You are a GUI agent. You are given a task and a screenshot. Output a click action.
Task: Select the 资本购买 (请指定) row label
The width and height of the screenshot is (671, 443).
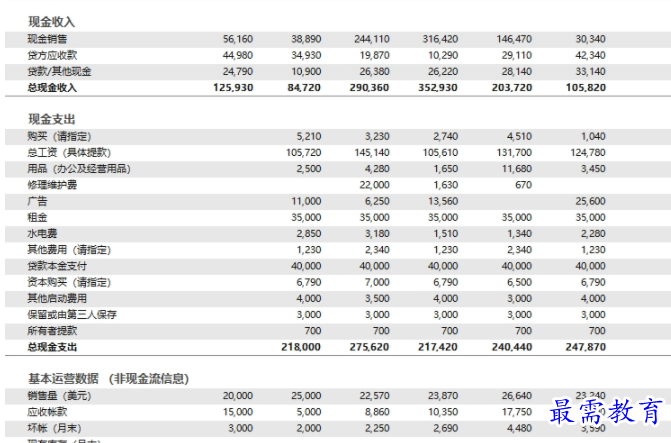point(69,282)
